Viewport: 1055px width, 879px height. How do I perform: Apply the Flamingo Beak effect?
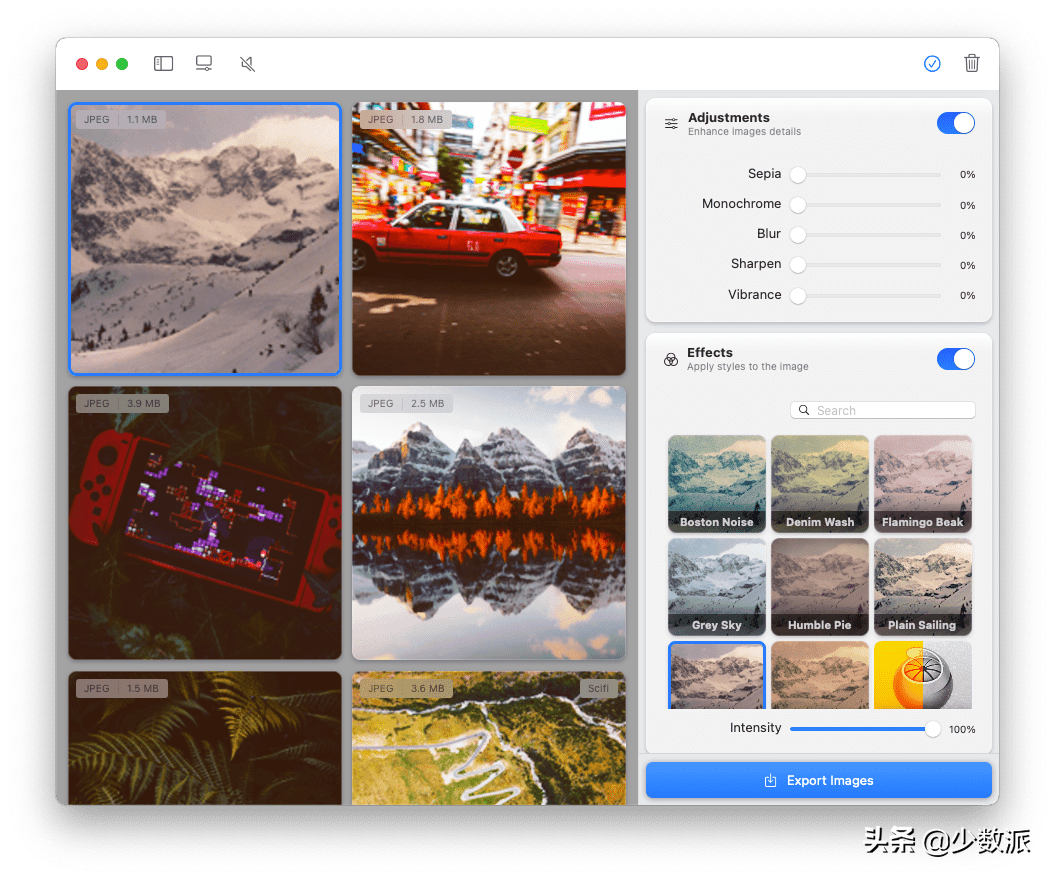tap(922, 484)
